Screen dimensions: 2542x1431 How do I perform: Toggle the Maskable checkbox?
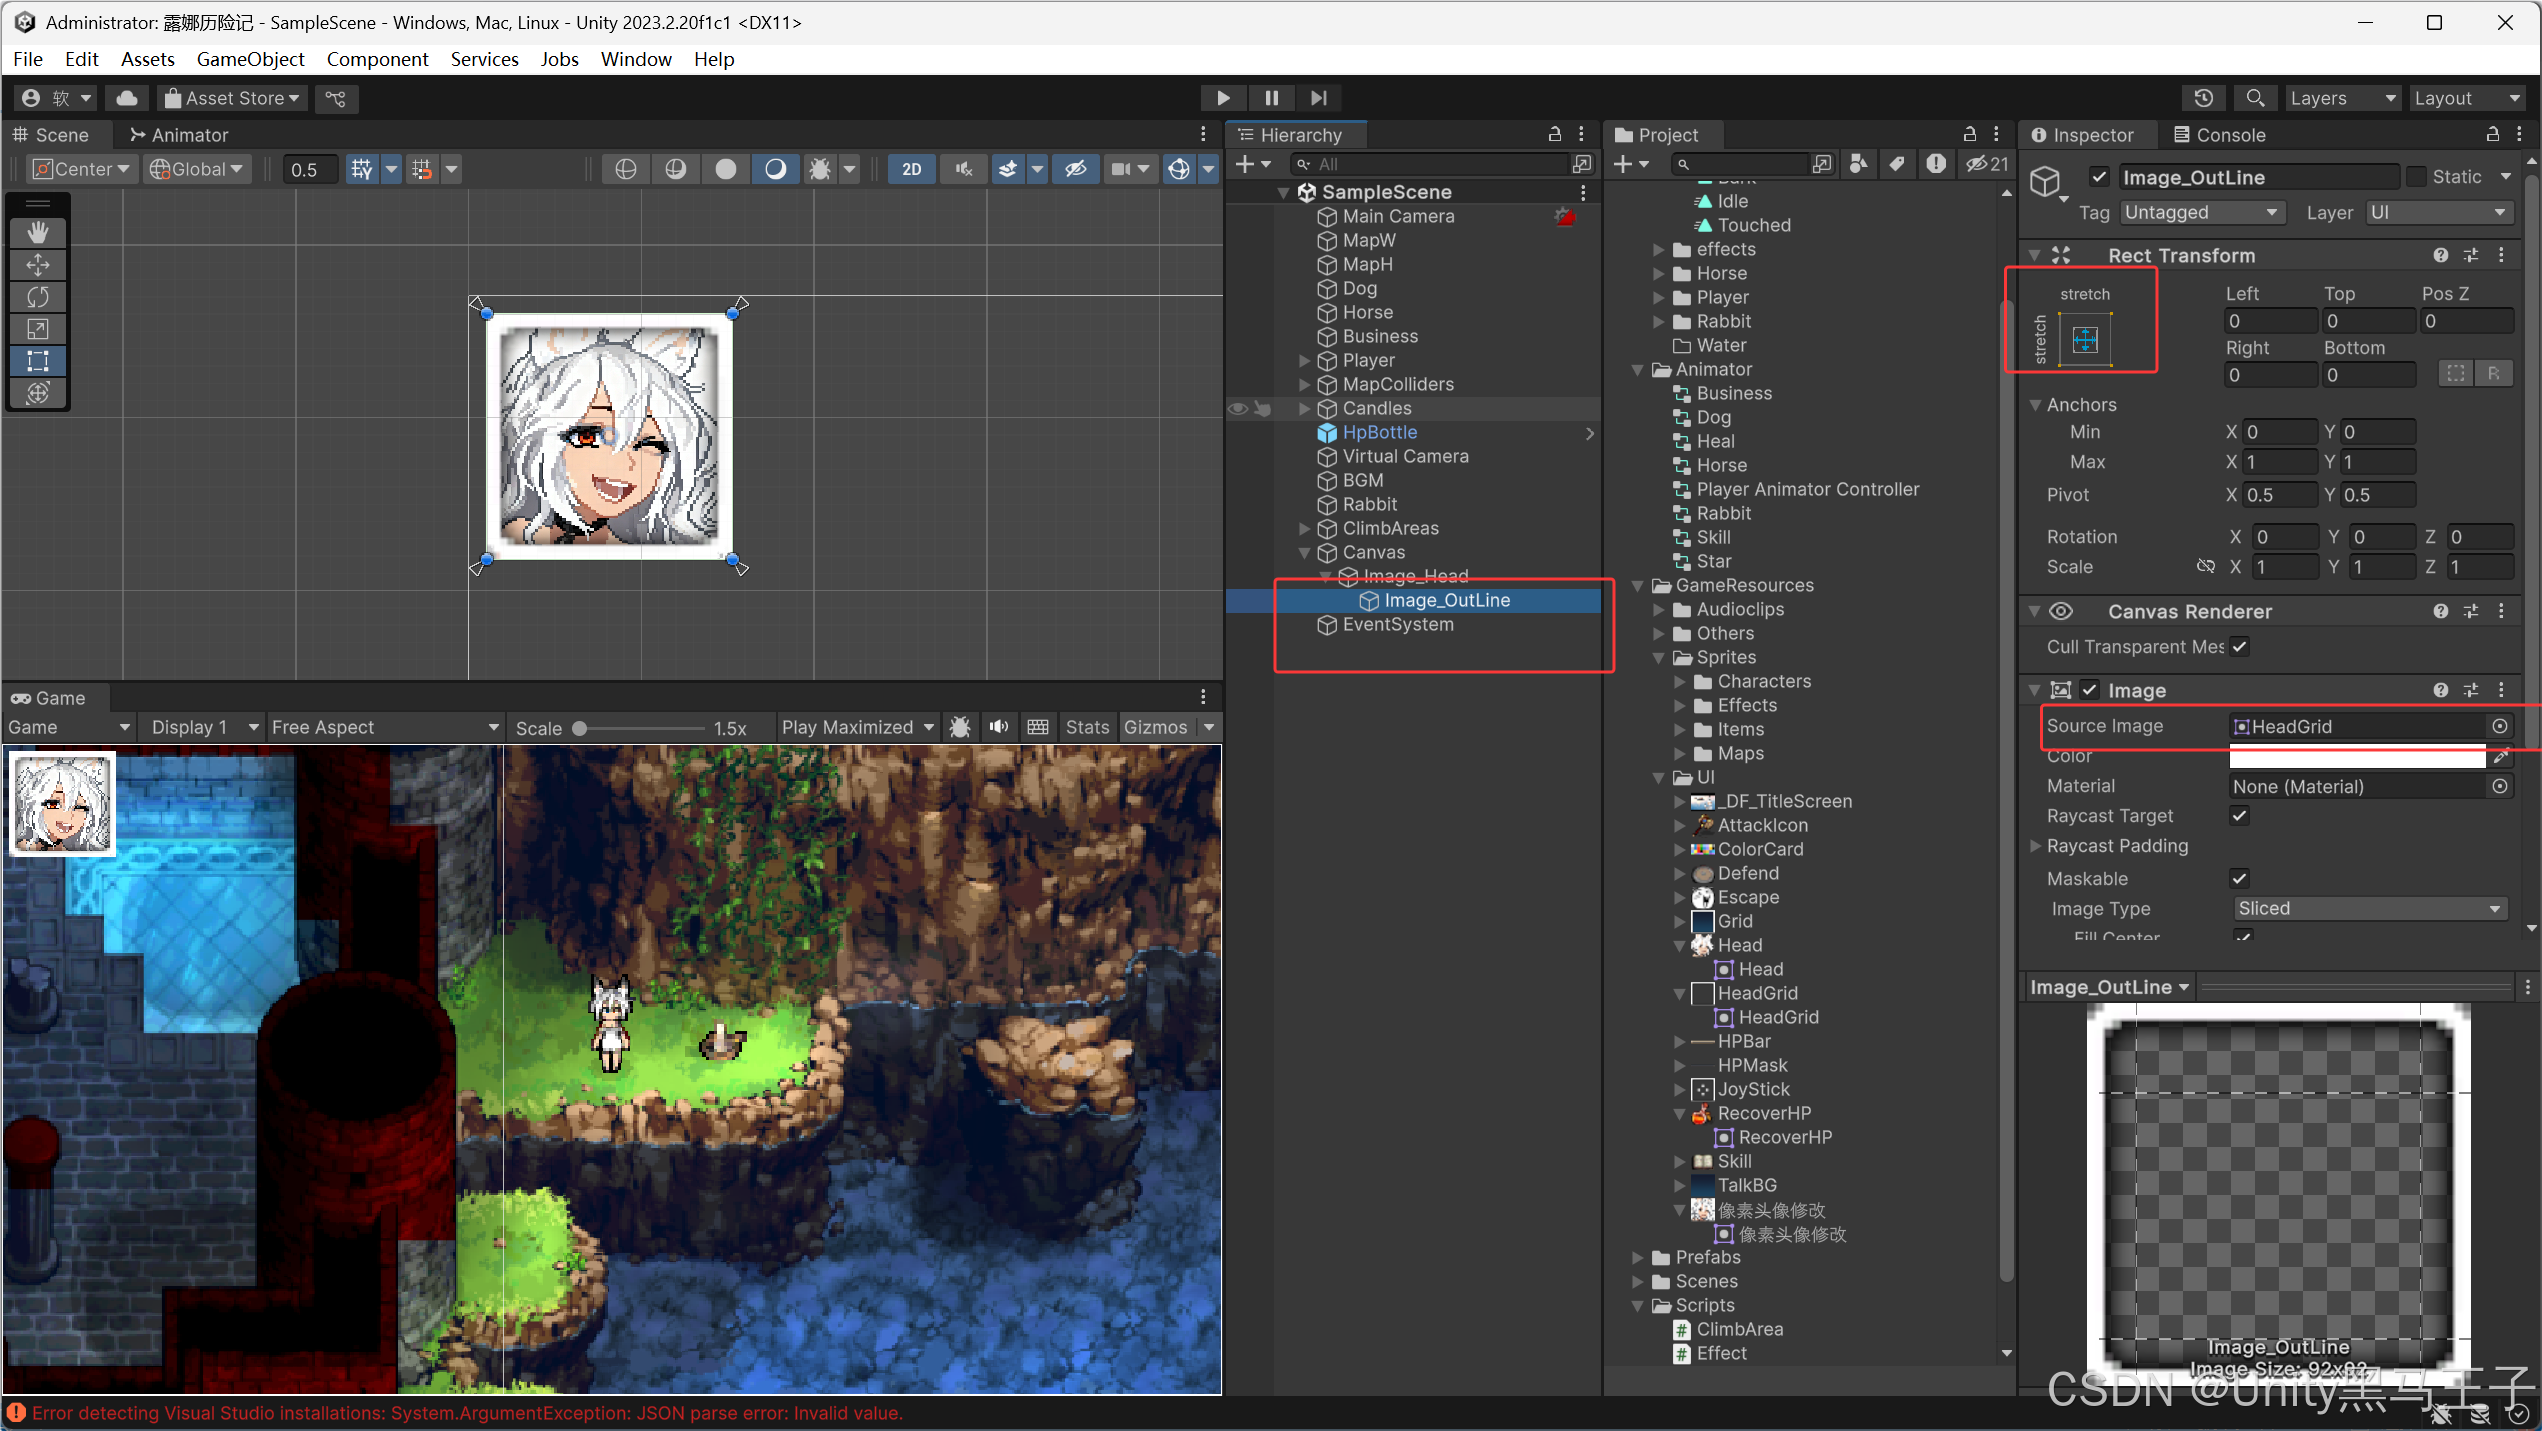coord(2239,879)
